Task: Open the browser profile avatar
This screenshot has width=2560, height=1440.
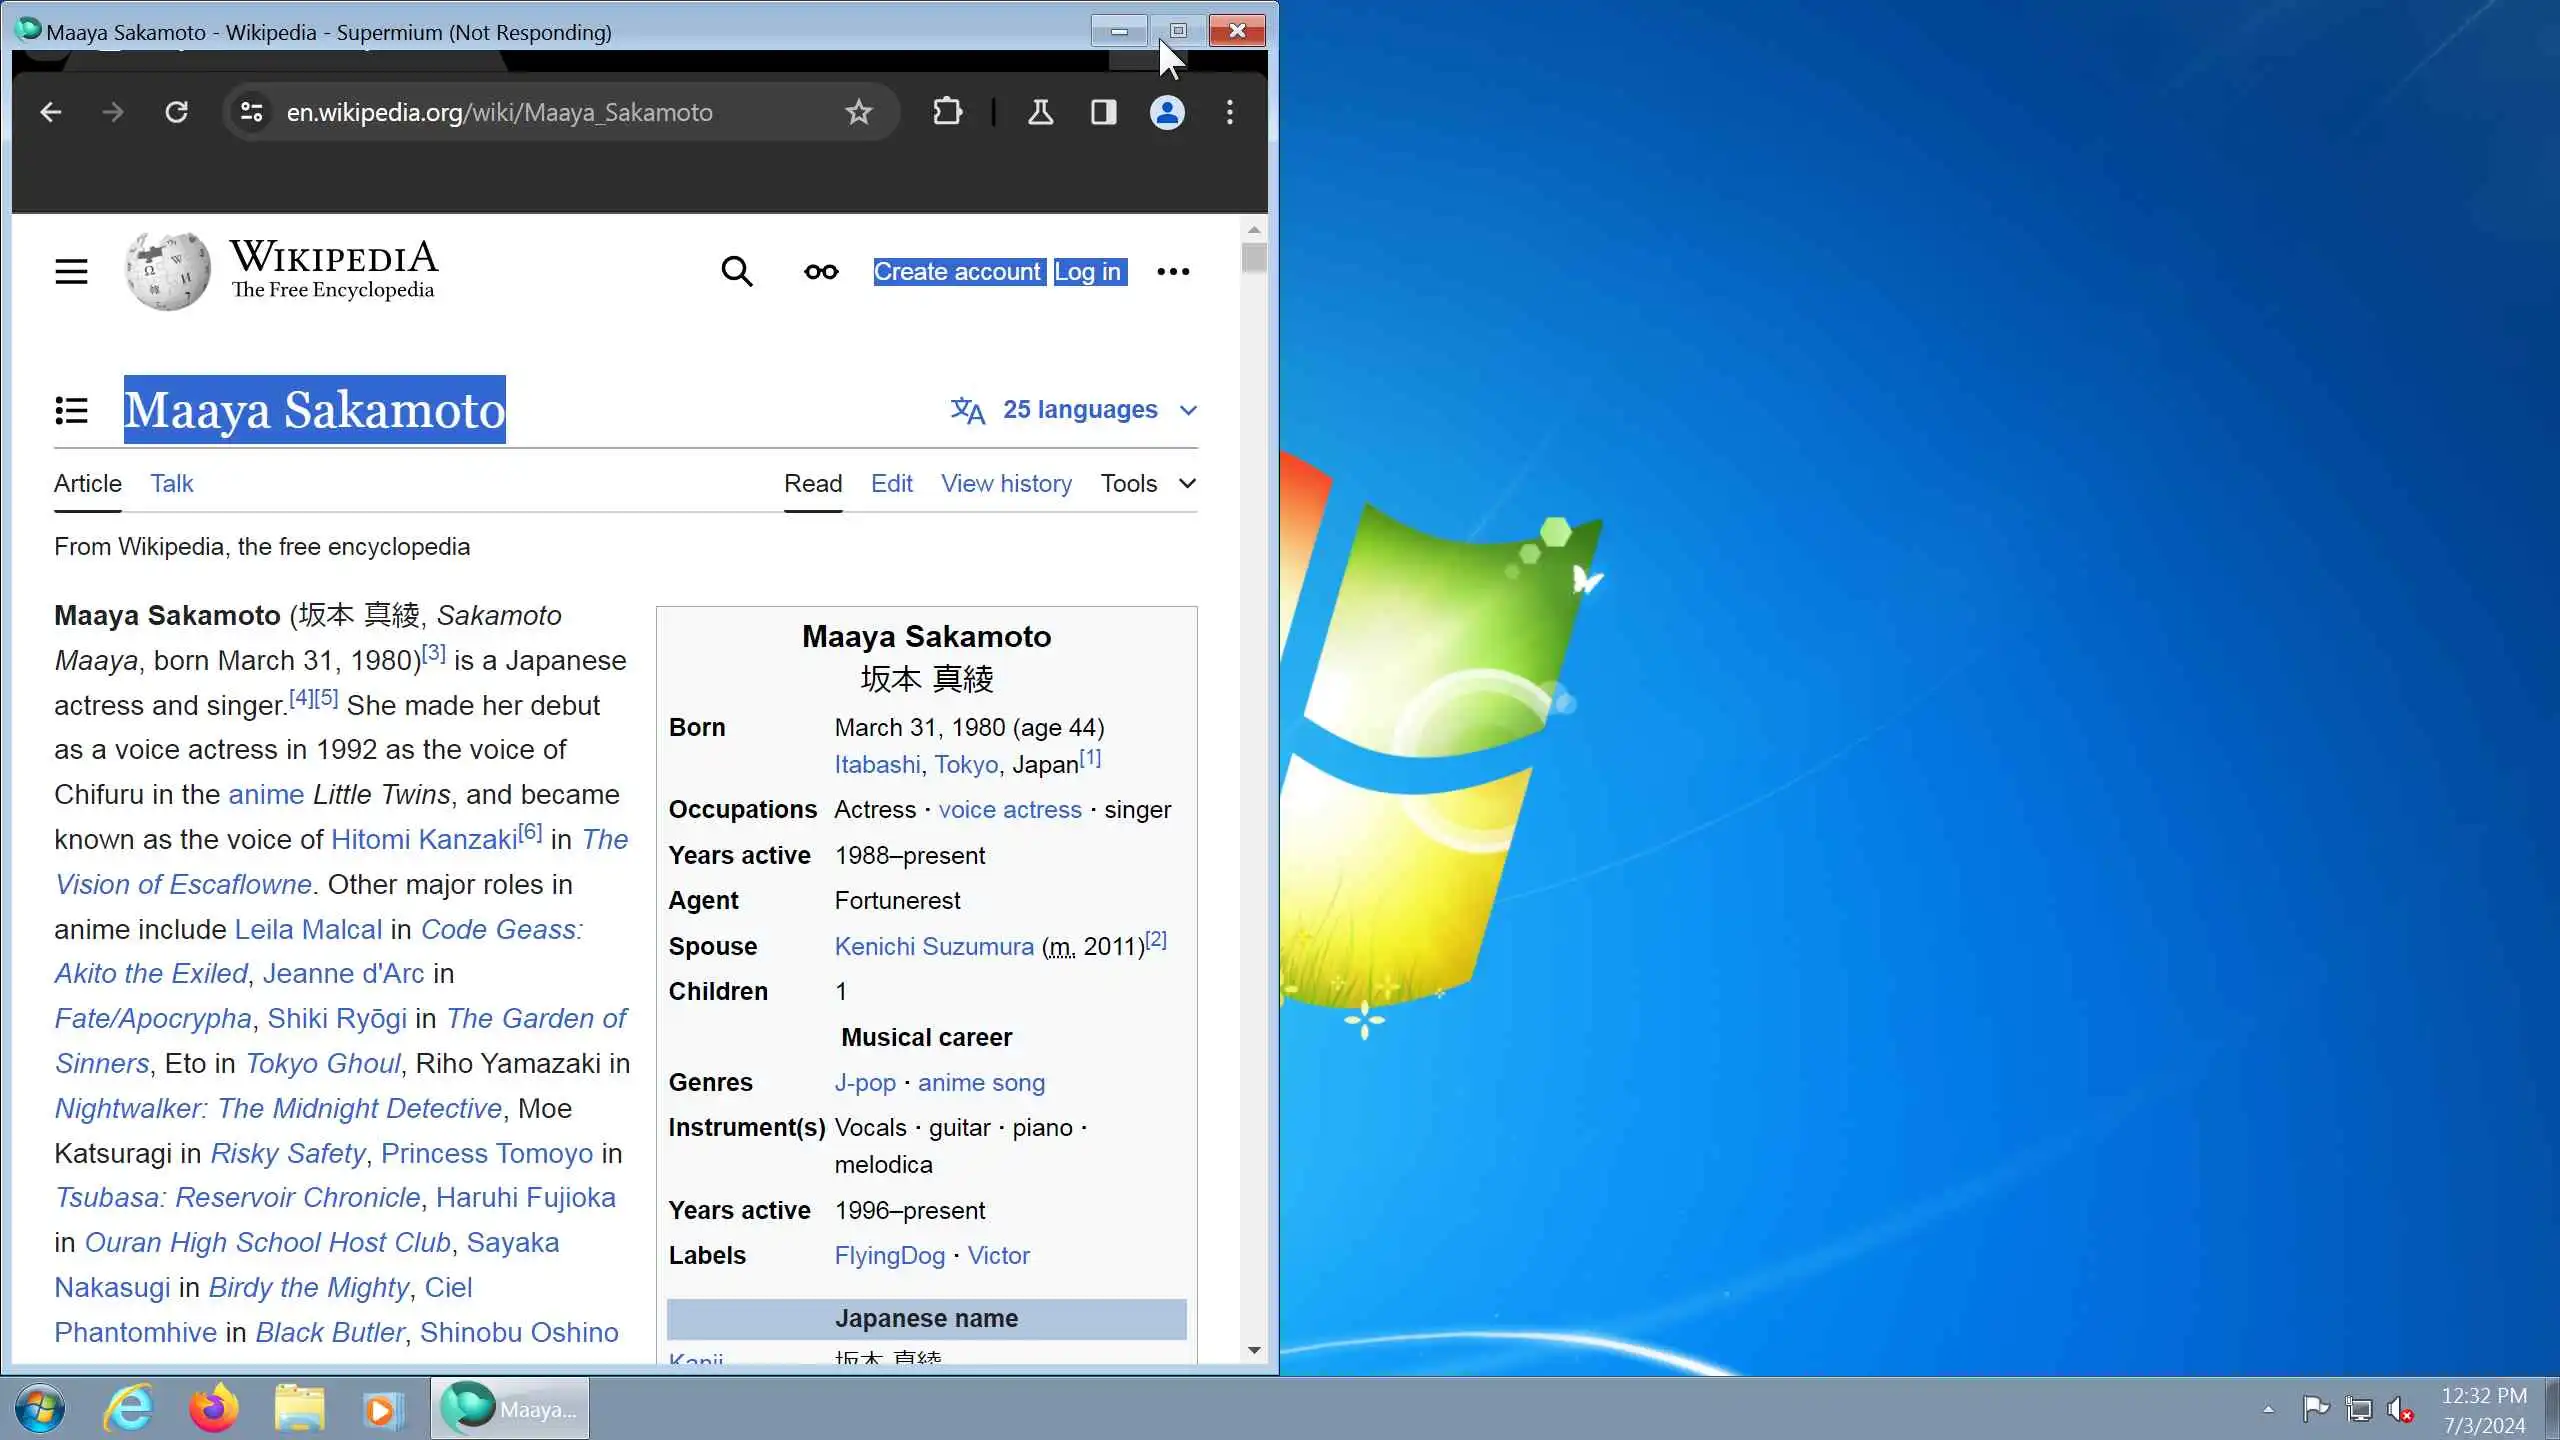Action: coord(1166,112)
